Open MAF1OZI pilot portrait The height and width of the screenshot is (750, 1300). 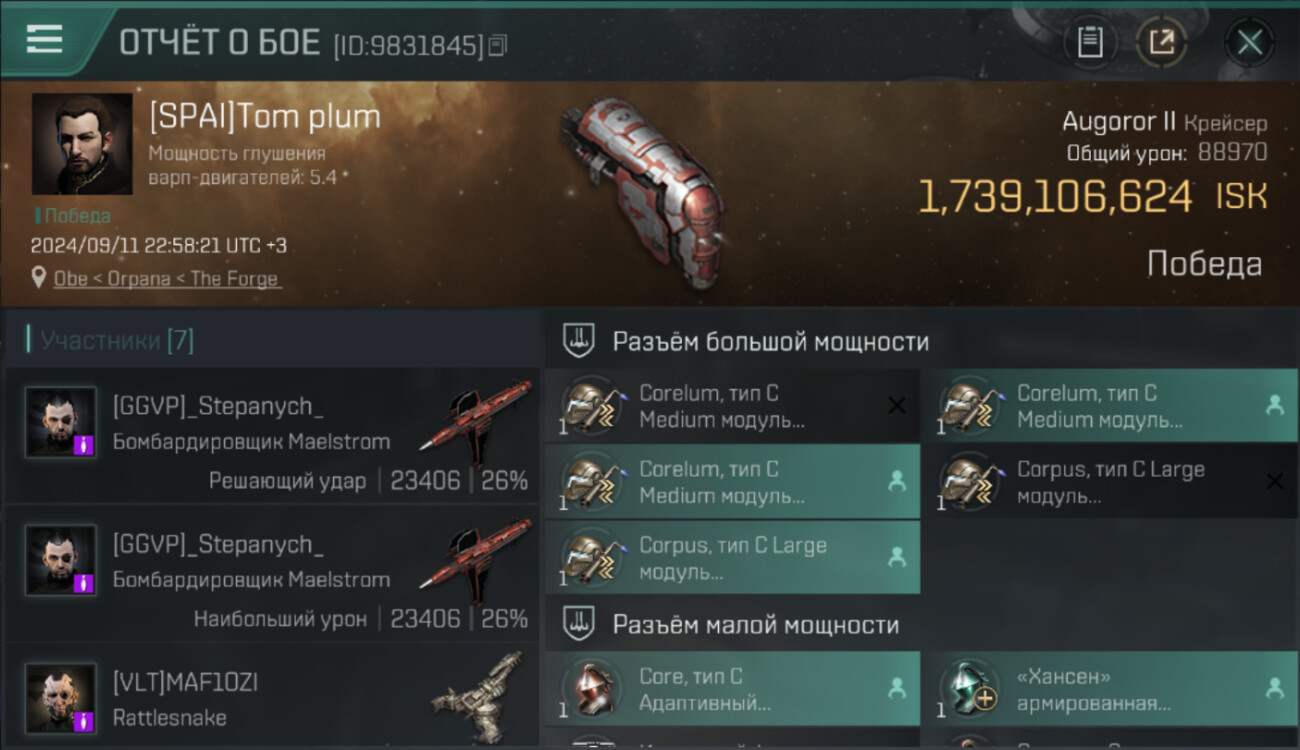(x=61, y=698)
